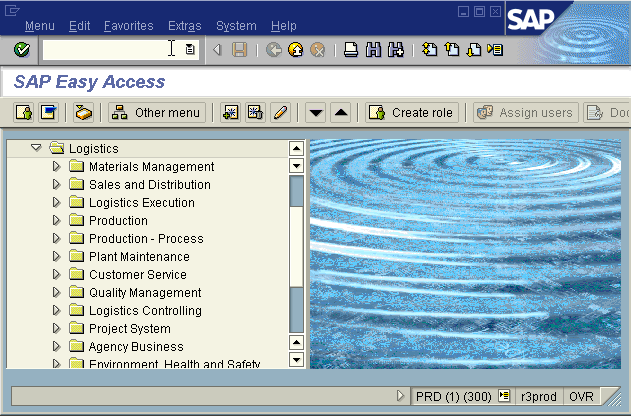Collapse the Logistics tree node
This screenshot has width=631, height=416.
tap(36, 148)
